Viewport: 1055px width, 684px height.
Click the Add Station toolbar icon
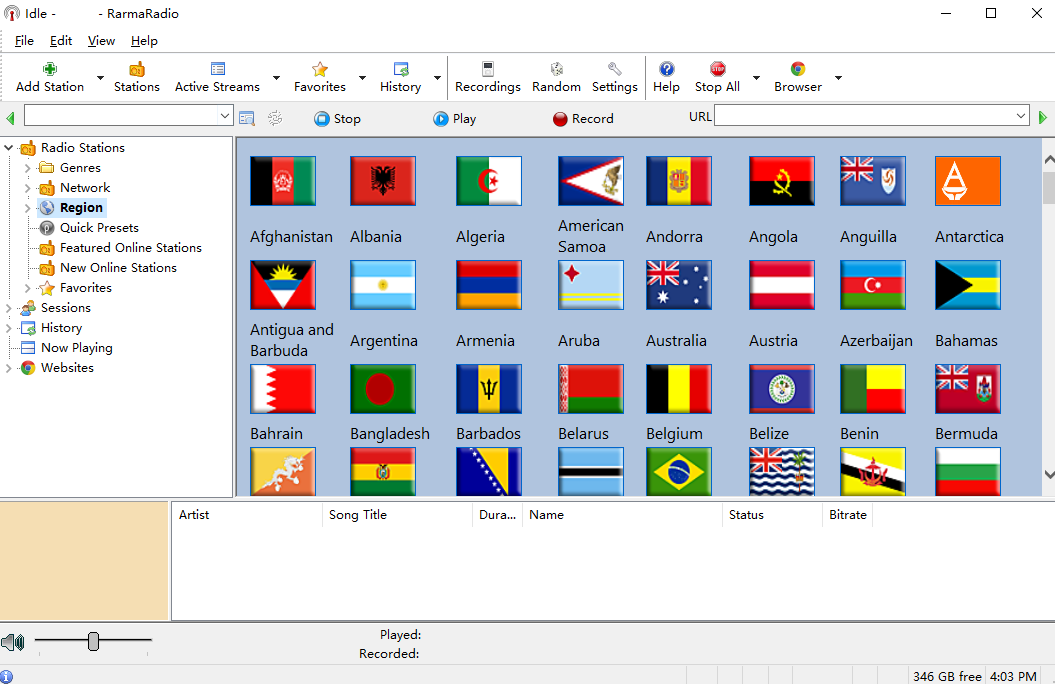pyautogui.click(x=50, y=70)
